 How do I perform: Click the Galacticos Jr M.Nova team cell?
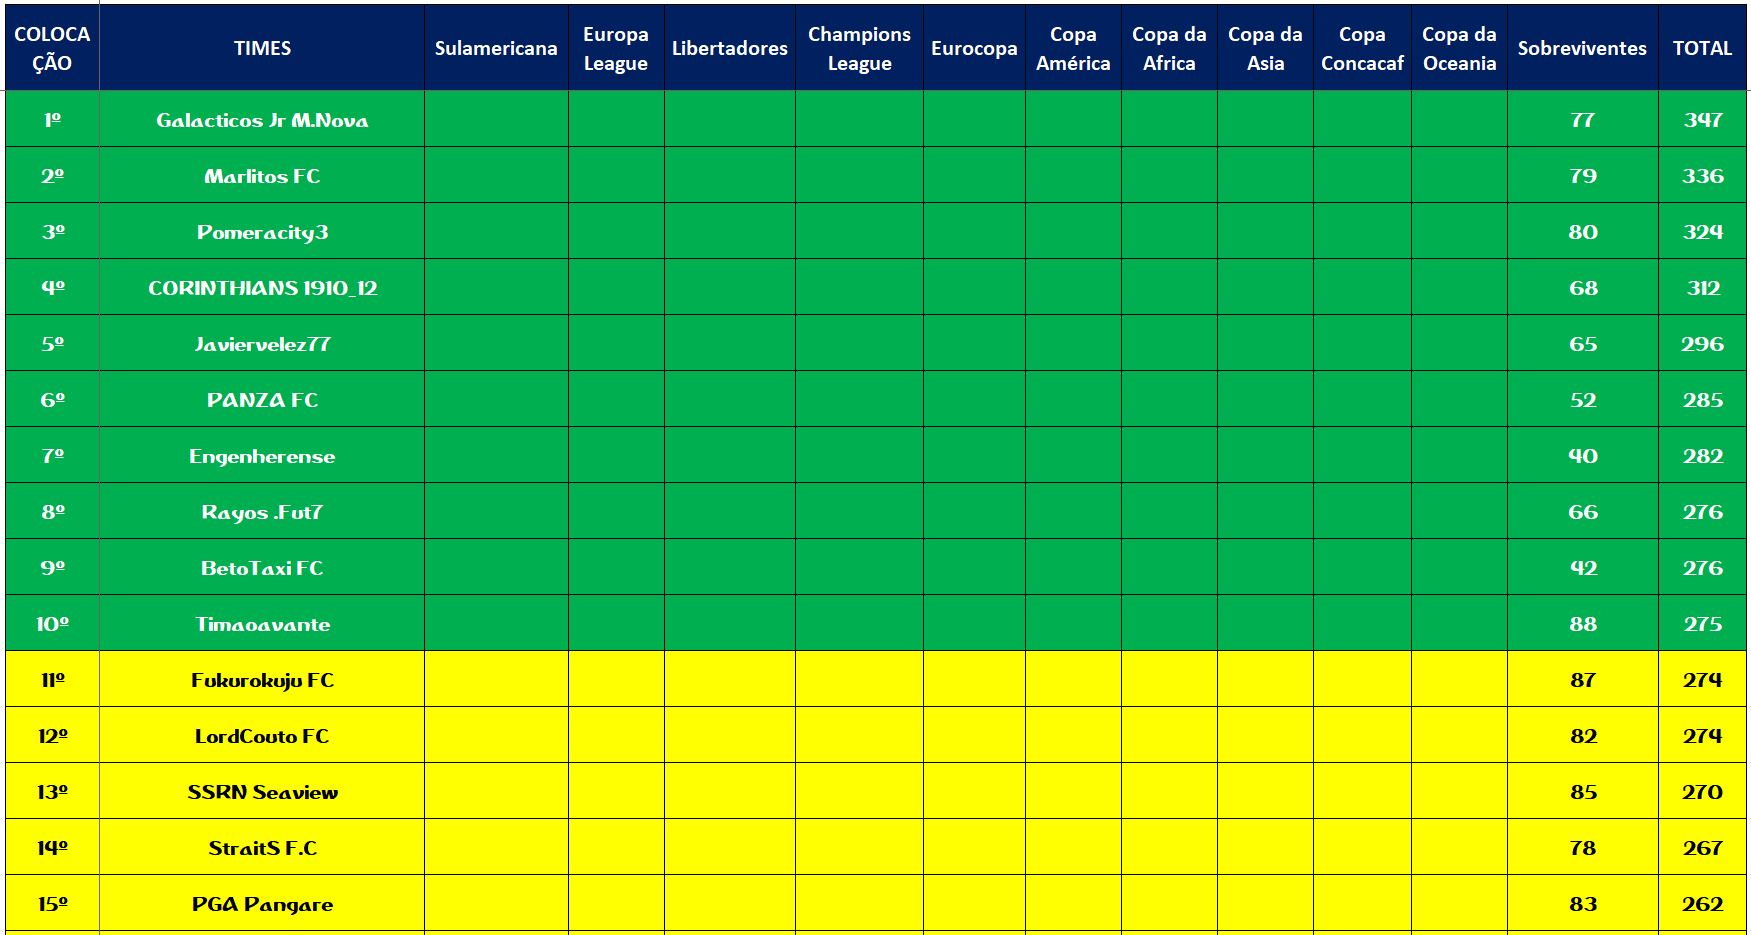[262, 120]
